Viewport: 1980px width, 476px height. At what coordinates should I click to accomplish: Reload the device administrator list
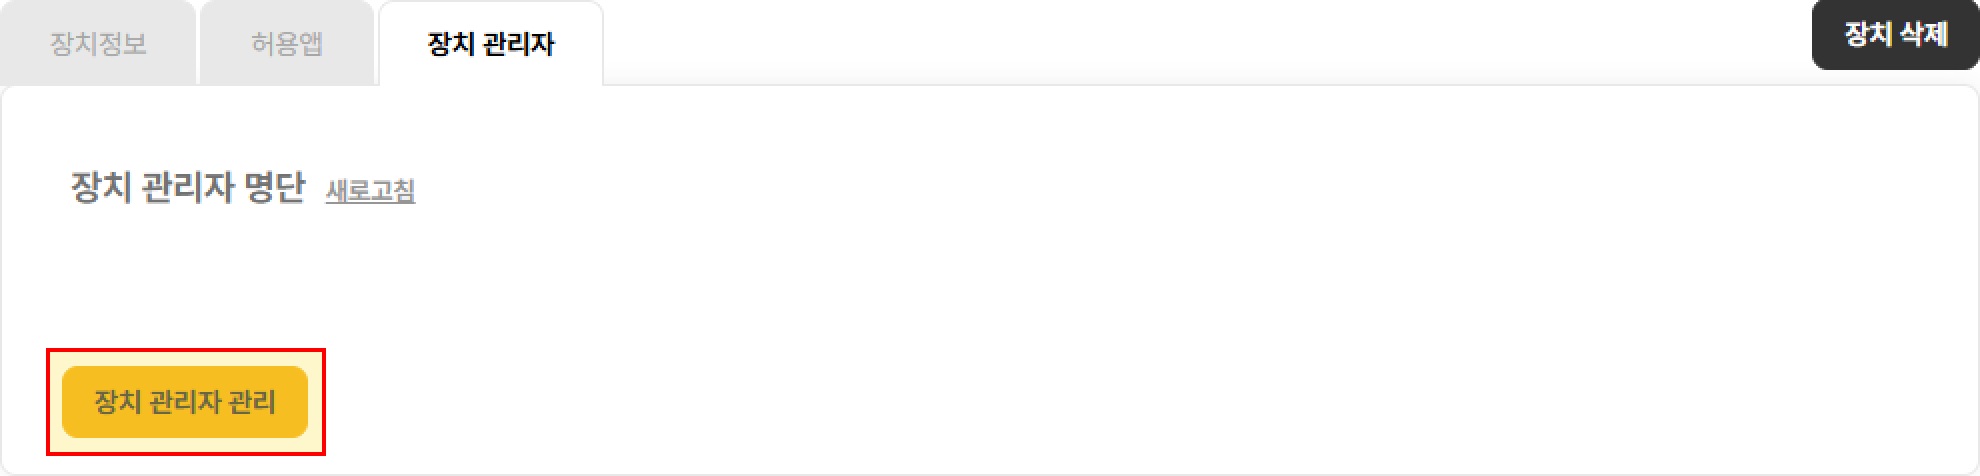370,190
